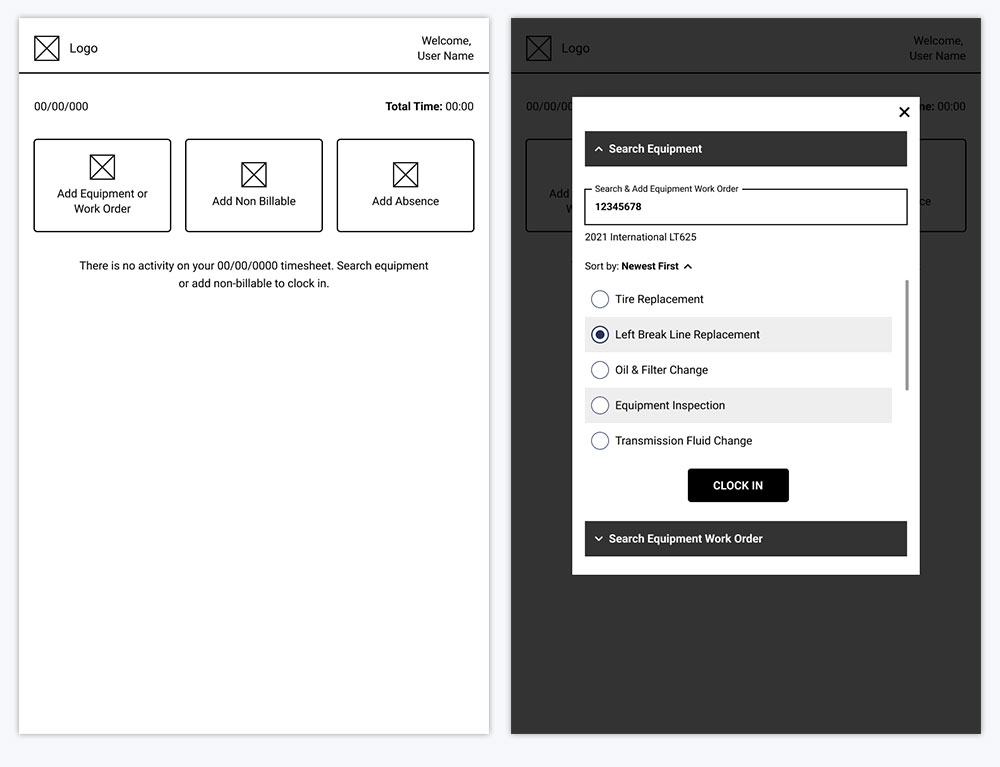Select the Equipment Inspection option
Screen dimensions: 1000x767
600,405
